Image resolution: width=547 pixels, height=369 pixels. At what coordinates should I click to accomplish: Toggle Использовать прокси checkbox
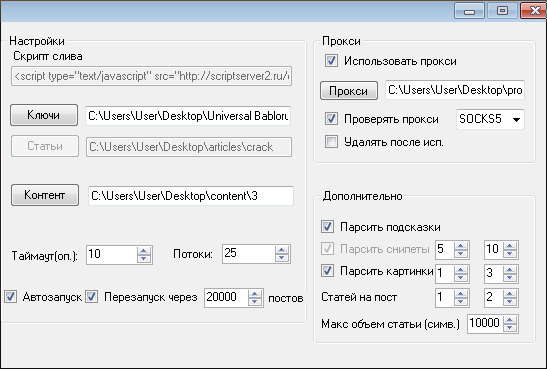click(331, 61)
